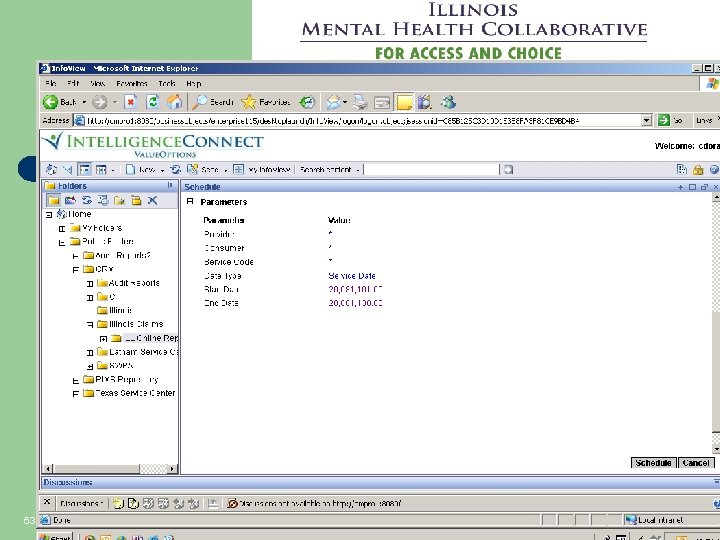Click the Service Date value link
This screenshot has height=540, width=720.
[352, 276]
